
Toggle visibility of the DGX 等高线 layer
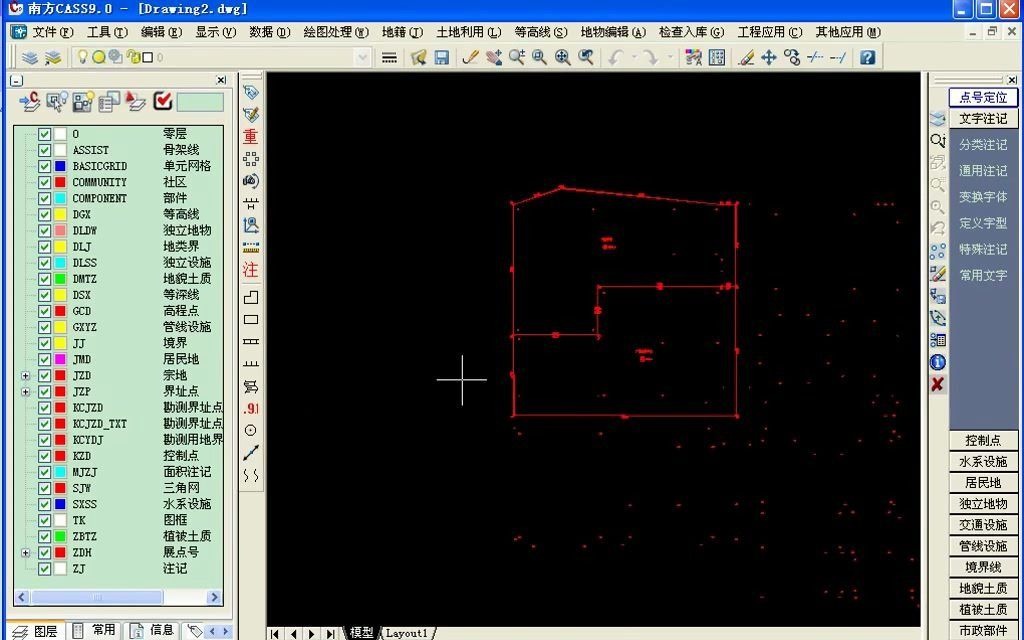tap(45, 214)
